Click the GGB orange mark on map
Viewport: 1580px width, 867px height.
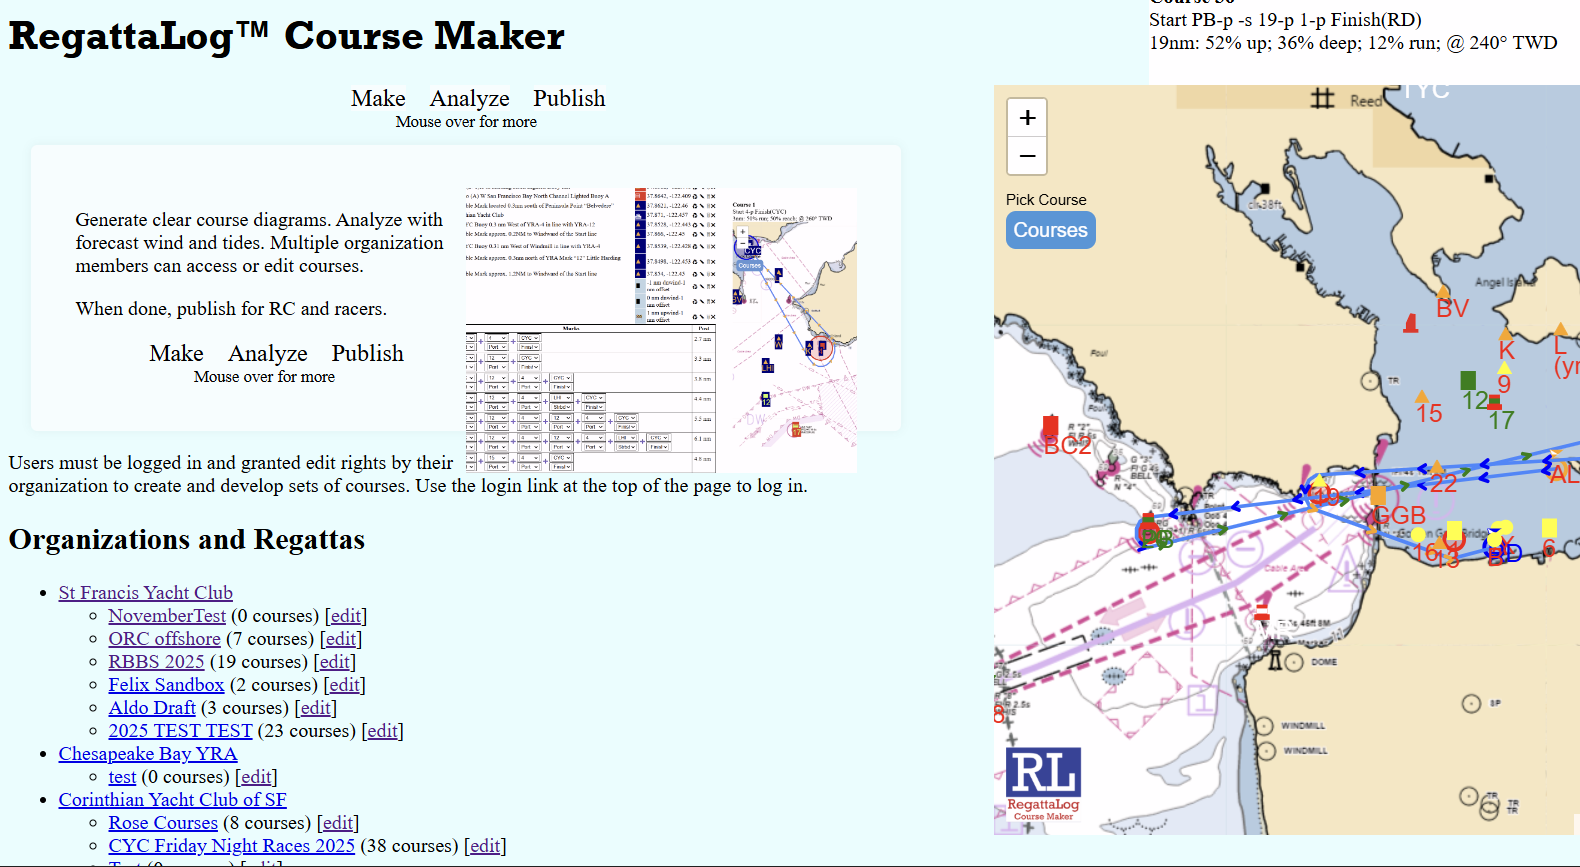pos(1378,495)
